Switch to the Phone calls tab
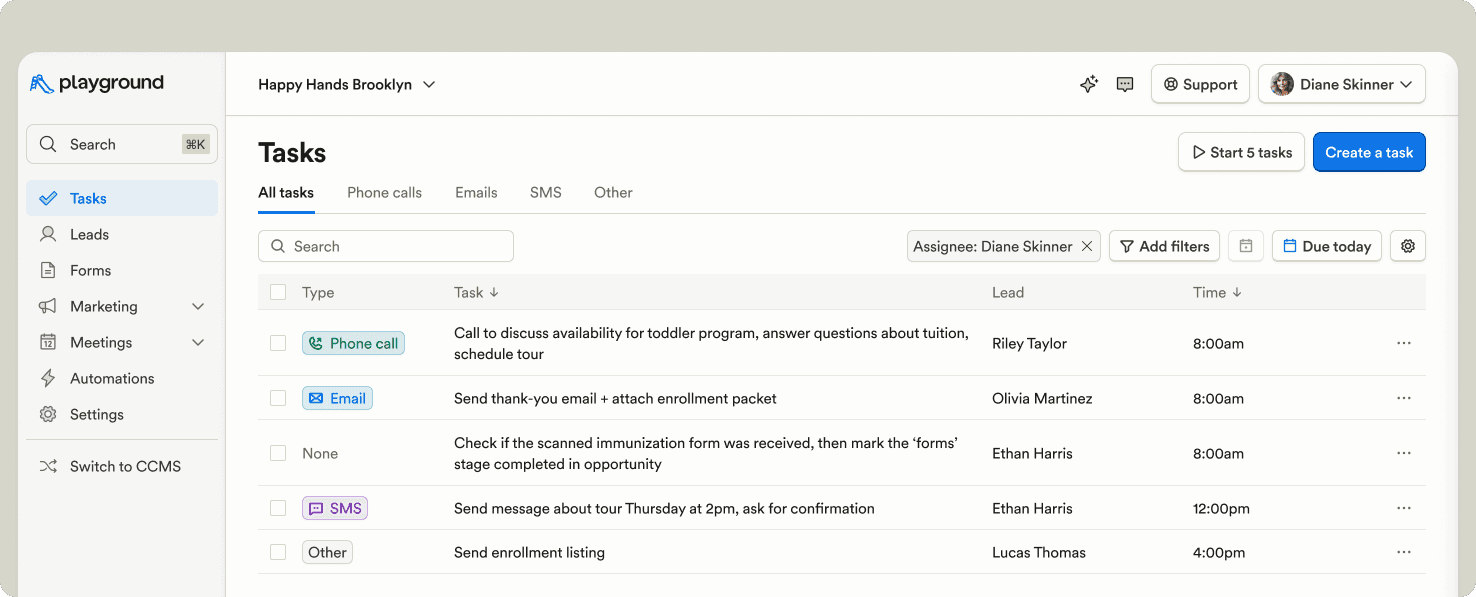Image resolution: width=1476 pixels, height=597 pixels. click(x=384, y=192)
